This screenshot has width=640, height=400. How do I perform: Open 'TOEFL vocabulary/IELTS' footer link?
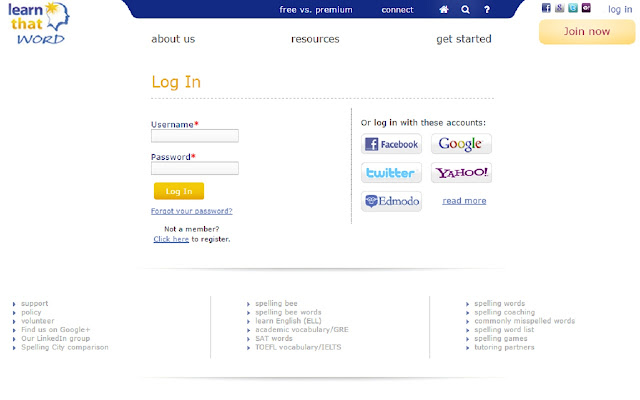[298, 347]
